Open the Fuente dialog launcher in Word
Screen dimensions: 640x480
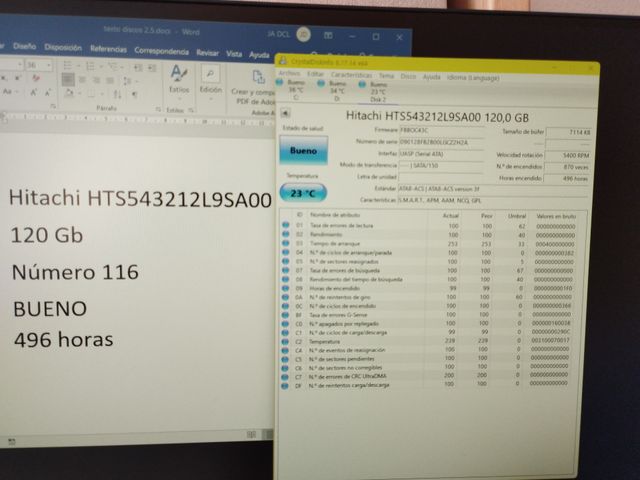point(53,107)
